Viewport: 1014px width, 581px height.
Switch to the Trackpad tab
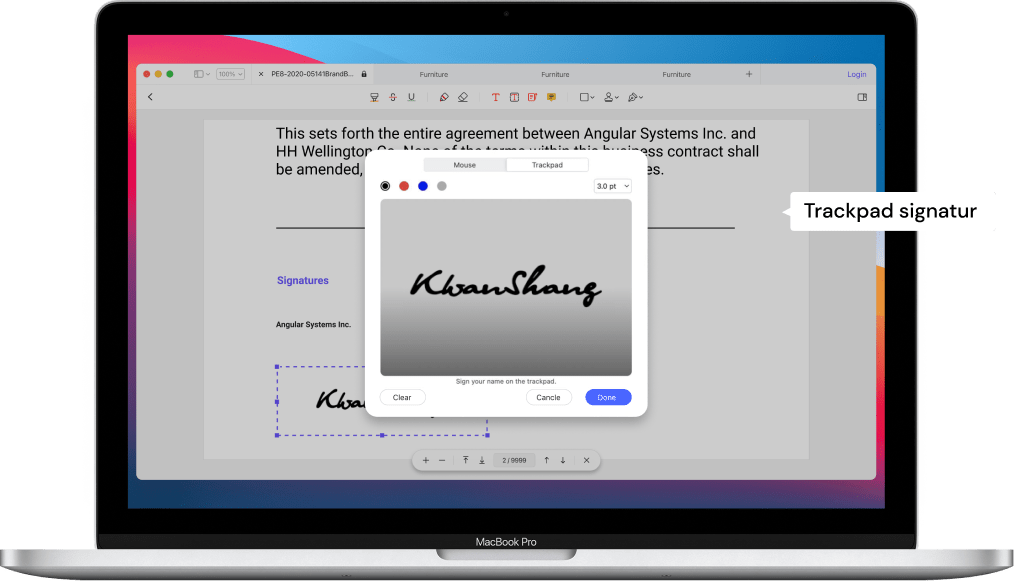547,165
